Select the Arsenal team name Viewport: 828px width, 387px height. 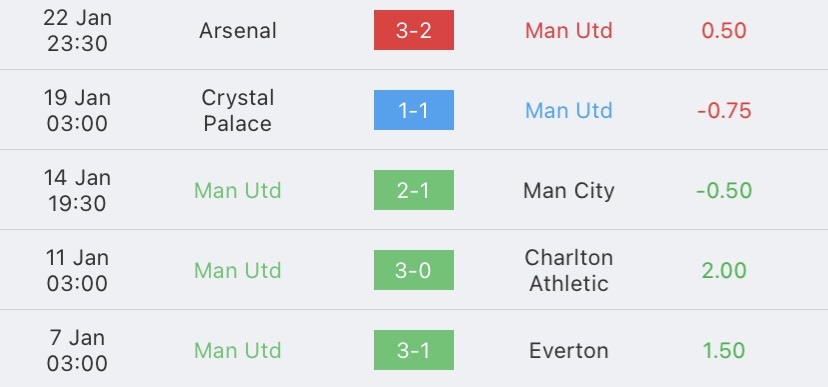[x=238, y=31]
